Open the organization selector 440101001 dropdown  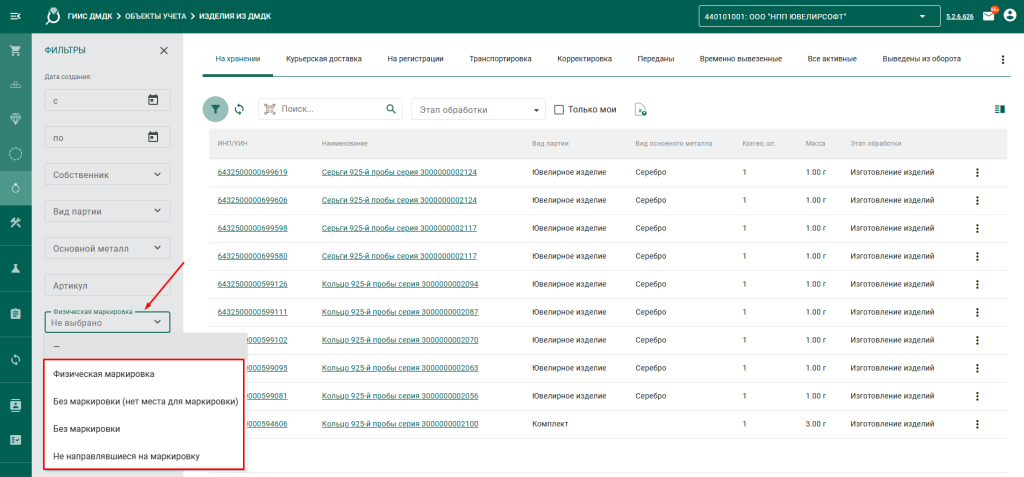pos(819,16)
